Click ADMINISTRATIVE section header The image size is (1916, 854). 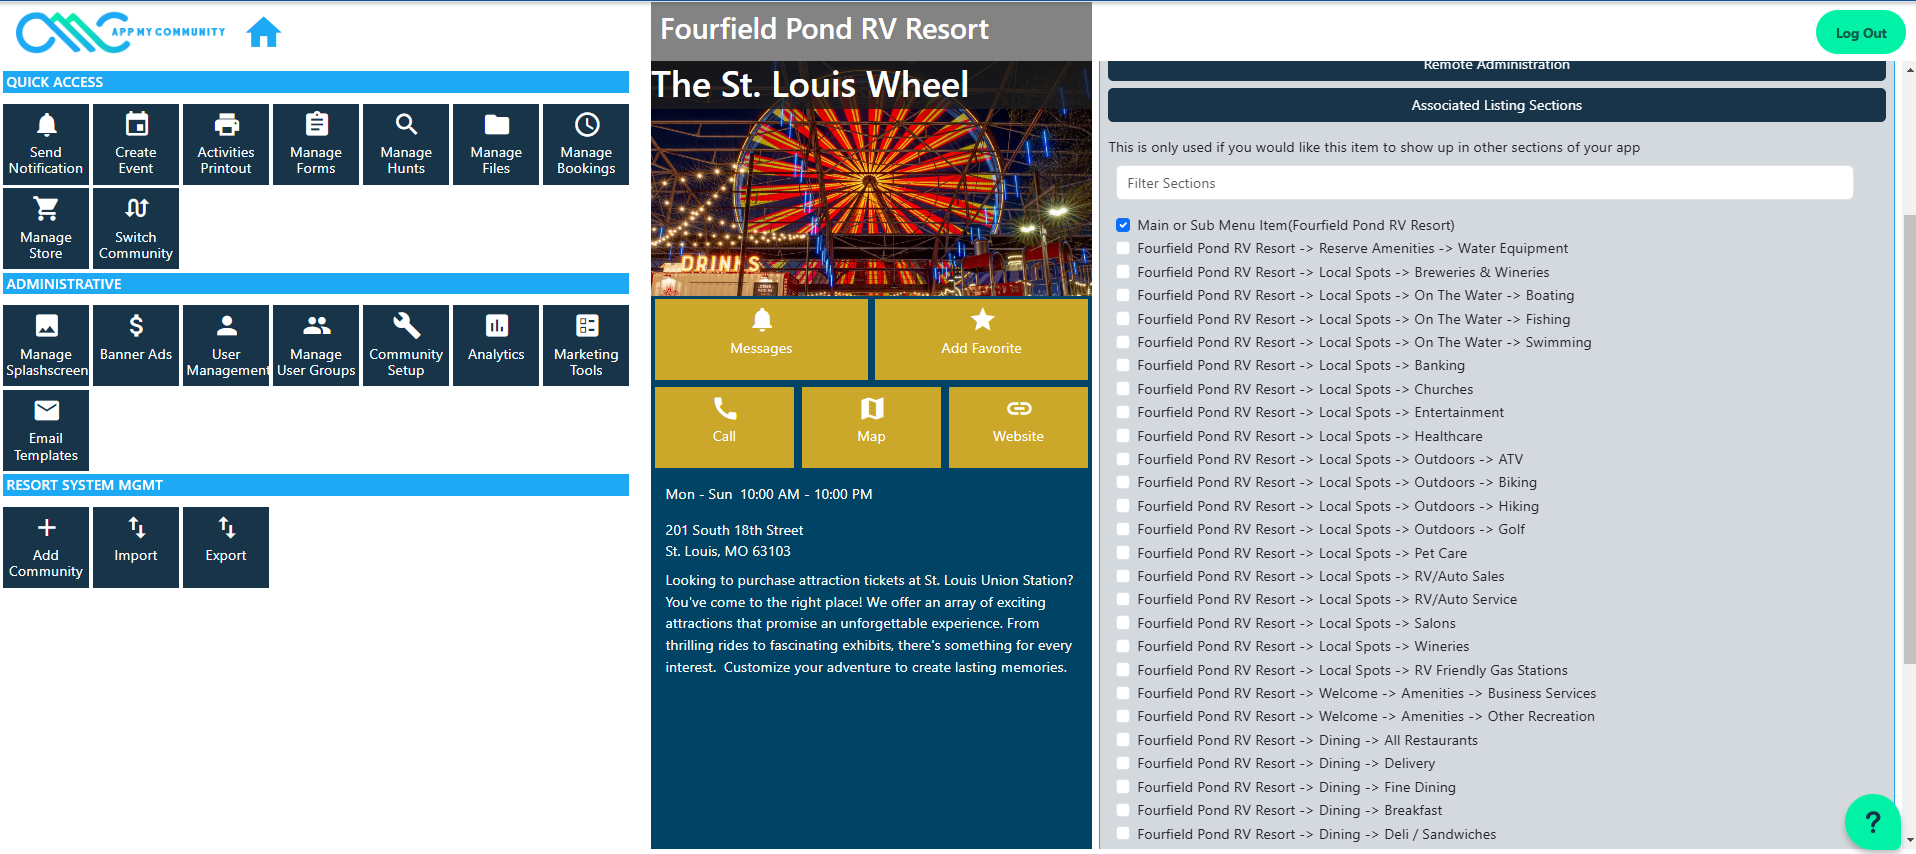(x=316, y=284)
